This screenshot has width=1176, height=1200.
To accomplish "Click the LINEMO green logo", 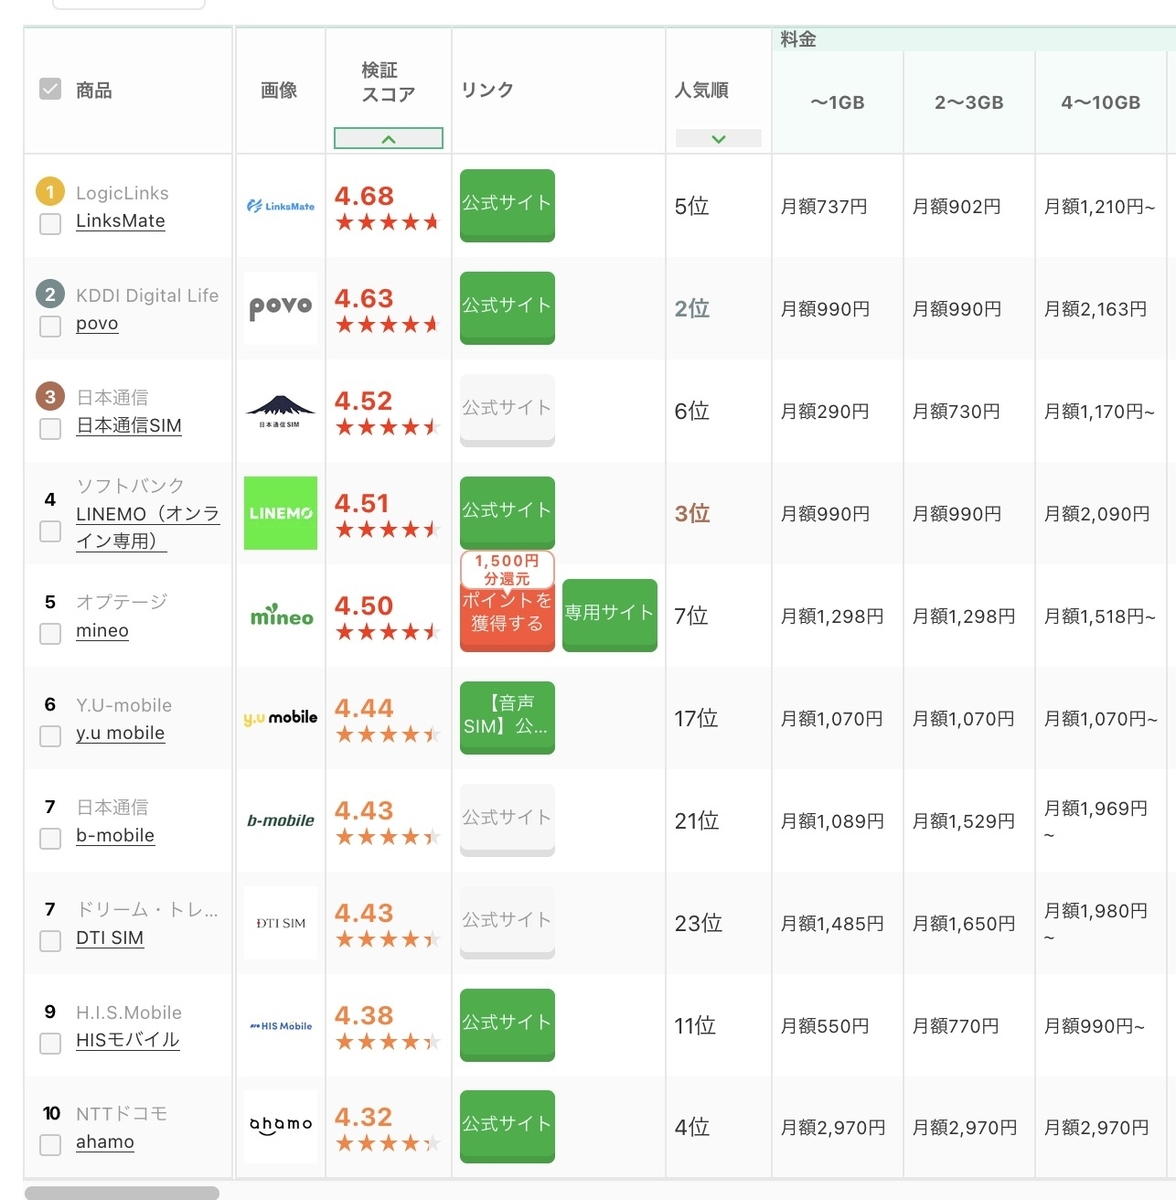I will click(x=280, y=513).
